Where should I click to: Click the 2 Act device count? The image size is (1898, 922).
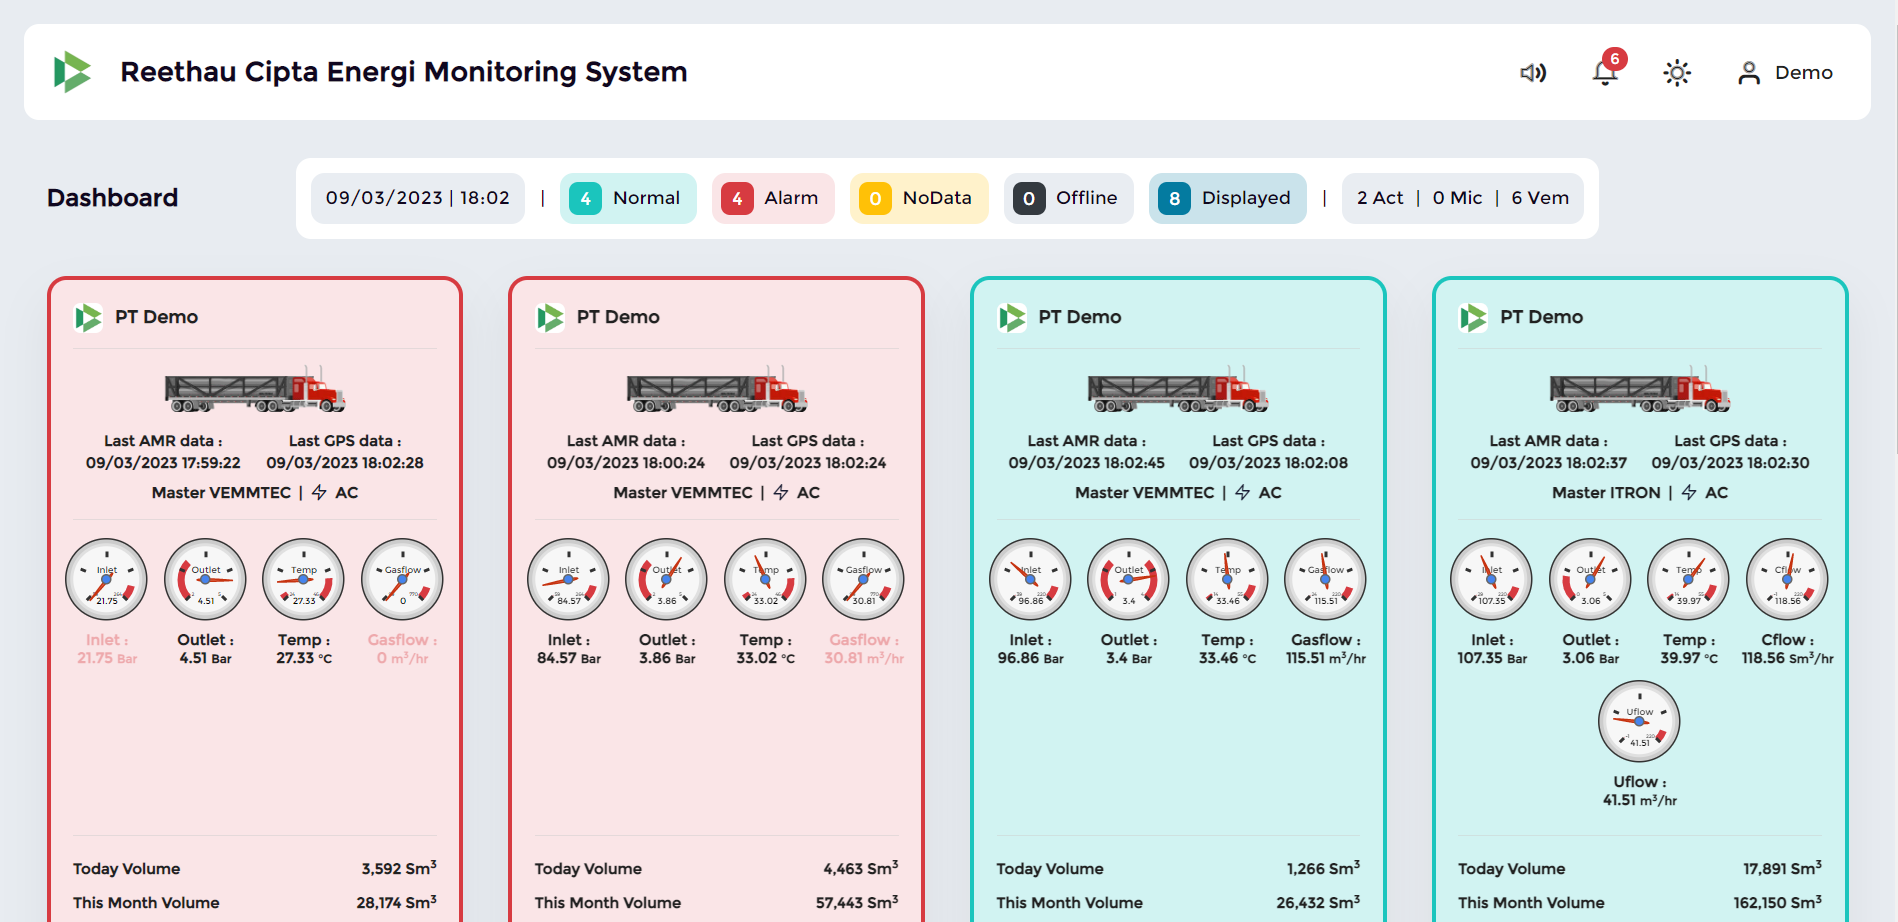[1379, 198]
